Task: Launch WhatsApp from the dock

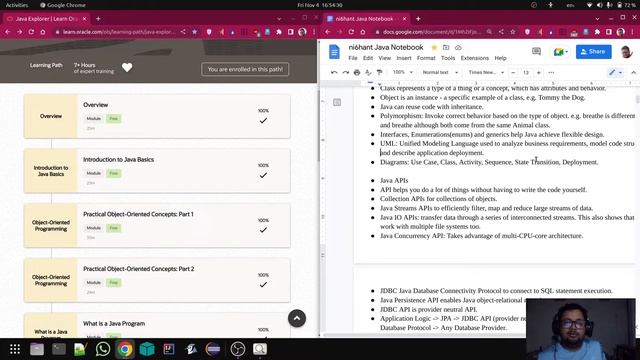Action: pos(102,349)
